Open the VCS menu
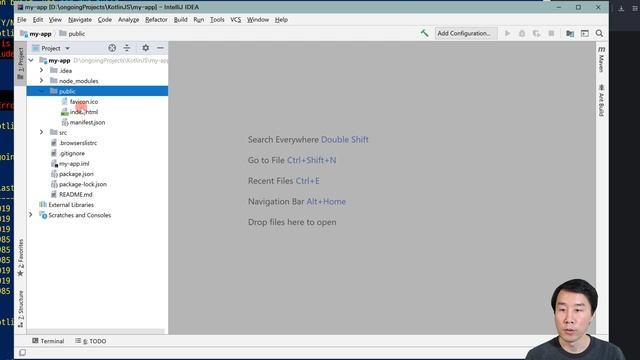The width and height of the screenshot is (640, 360). (x=236, y=20)
